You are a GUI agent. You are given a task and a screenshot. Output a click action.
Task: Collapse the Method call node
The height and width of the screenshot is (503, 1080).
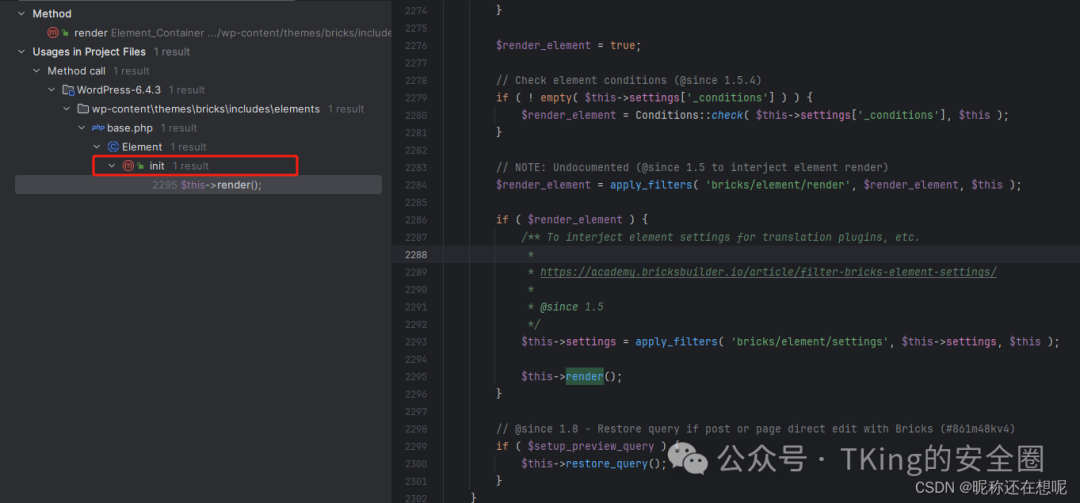pos(37,71)
